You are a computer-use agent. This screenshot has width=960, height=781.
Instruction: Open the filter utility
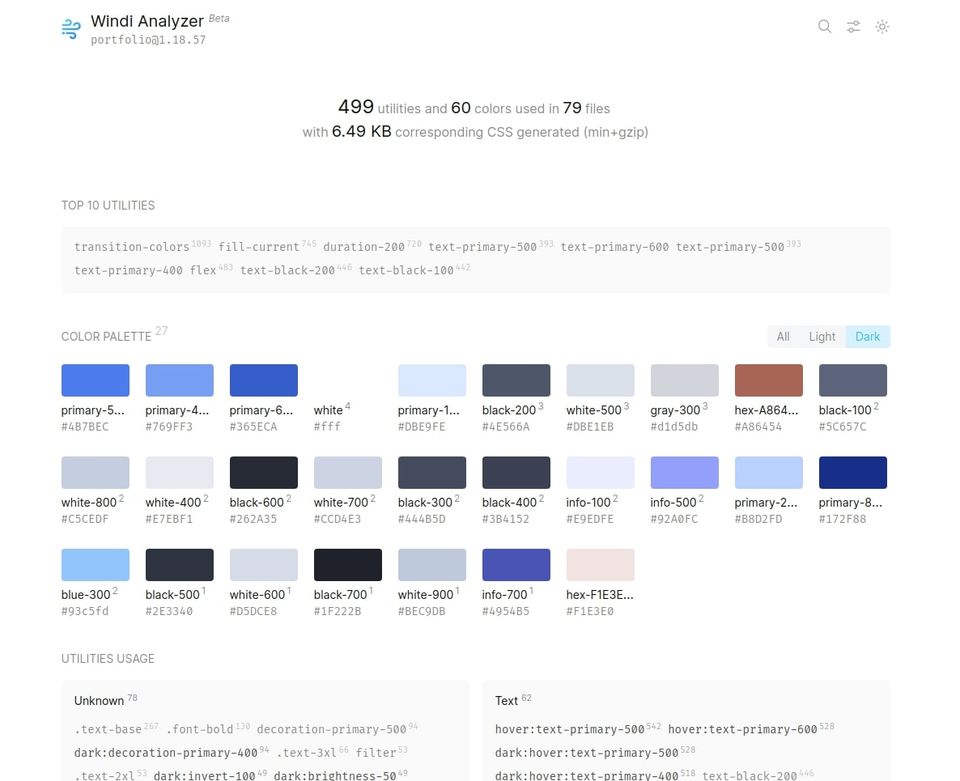(x=375, y=752)
